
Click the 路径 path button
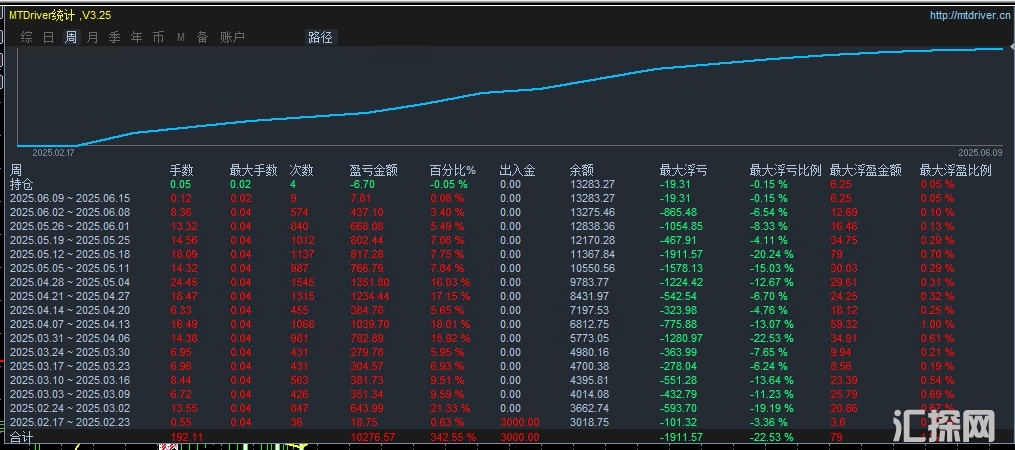pos(320,38)
